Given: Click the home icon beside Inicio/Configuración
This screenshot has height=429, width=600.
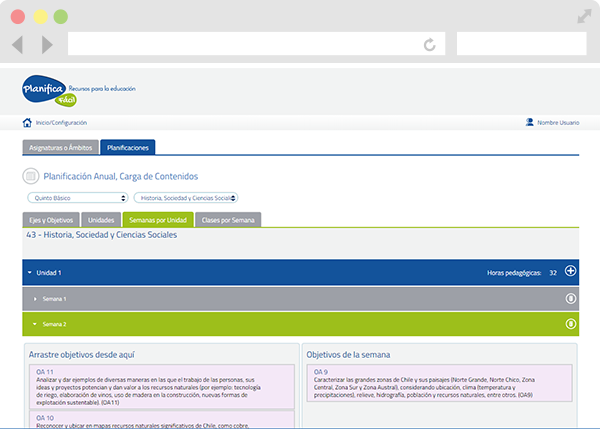Looking at the screenshot, I should pos(27,123).
